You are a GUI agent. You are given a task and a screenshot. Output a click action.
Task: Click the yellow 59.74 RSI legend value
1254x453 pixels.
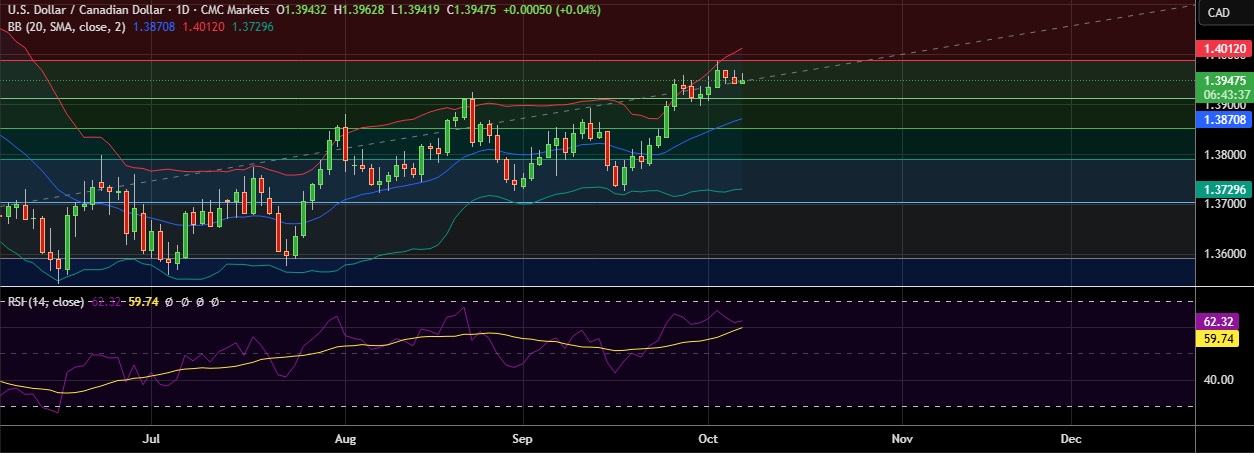(x=144, y=300)
